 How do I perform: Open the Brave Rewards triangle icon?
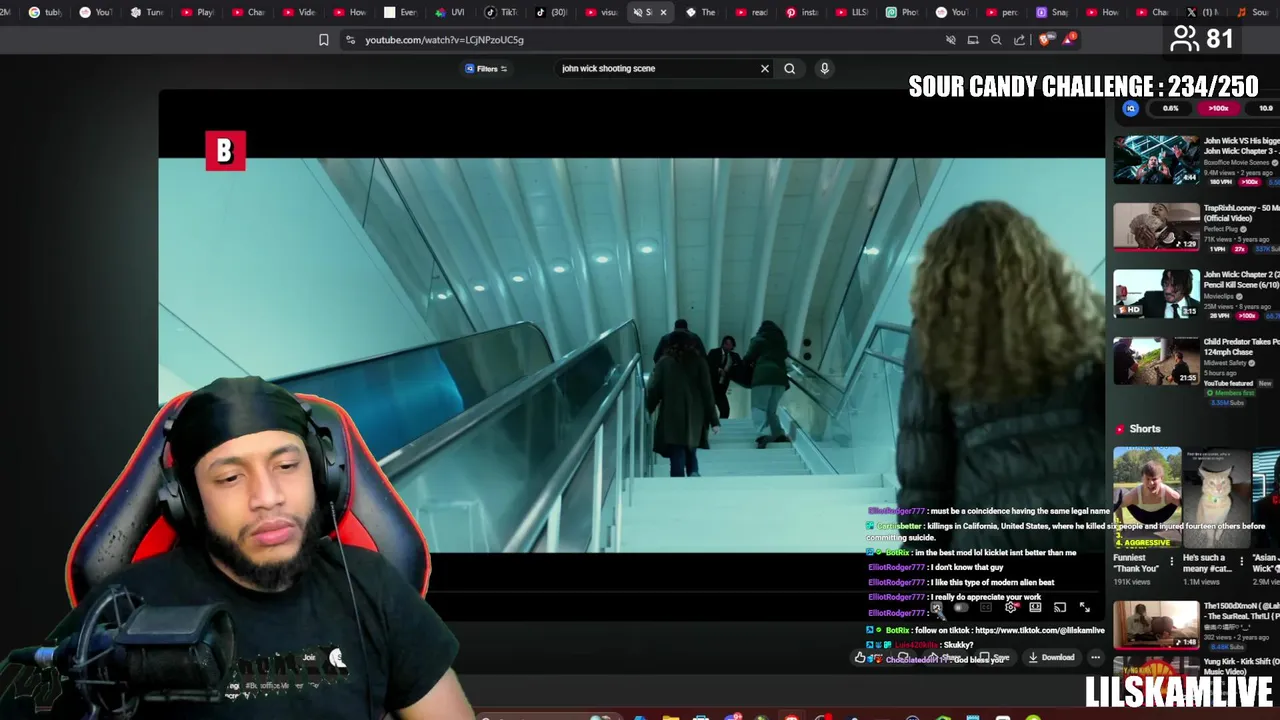(1069, 40)
